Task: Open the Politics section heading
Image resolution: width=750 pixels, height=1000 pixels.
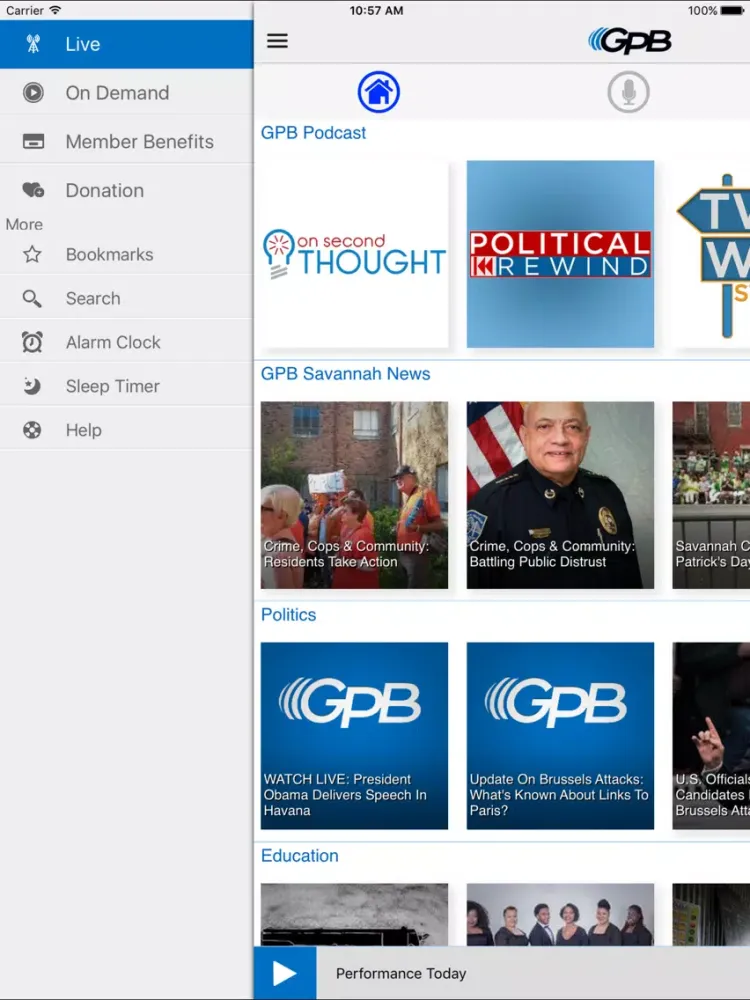Action: (x=288, y=615)
